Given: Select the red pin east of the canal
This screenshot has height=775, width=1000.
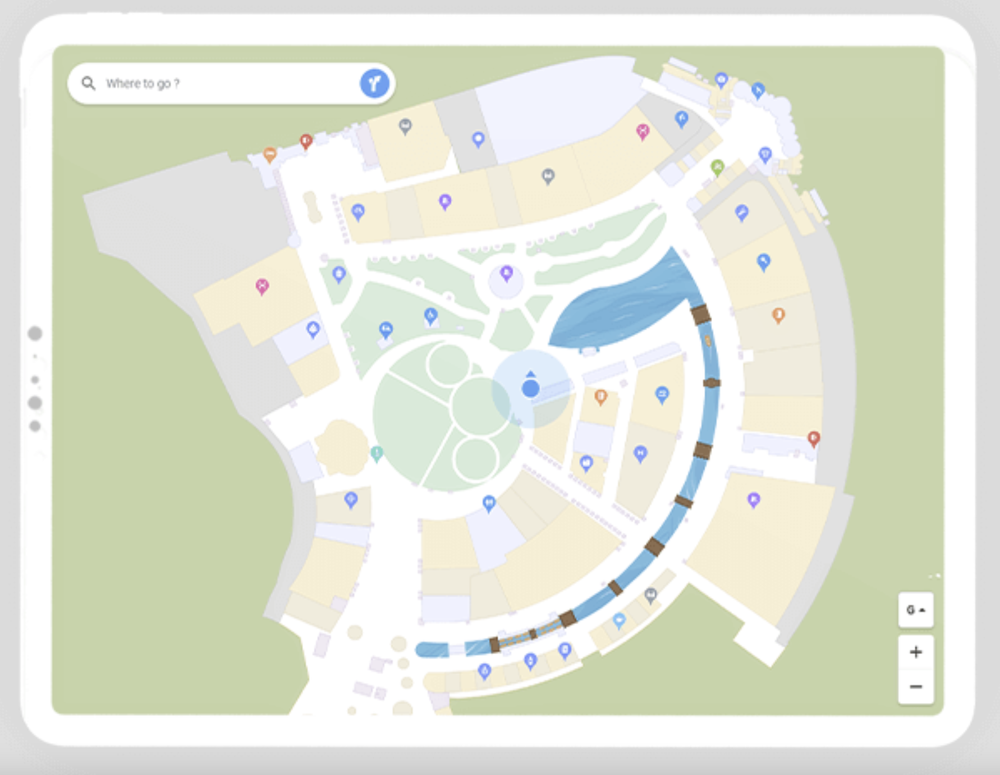Looking at the screenshot, I should [x=814, y=439].
